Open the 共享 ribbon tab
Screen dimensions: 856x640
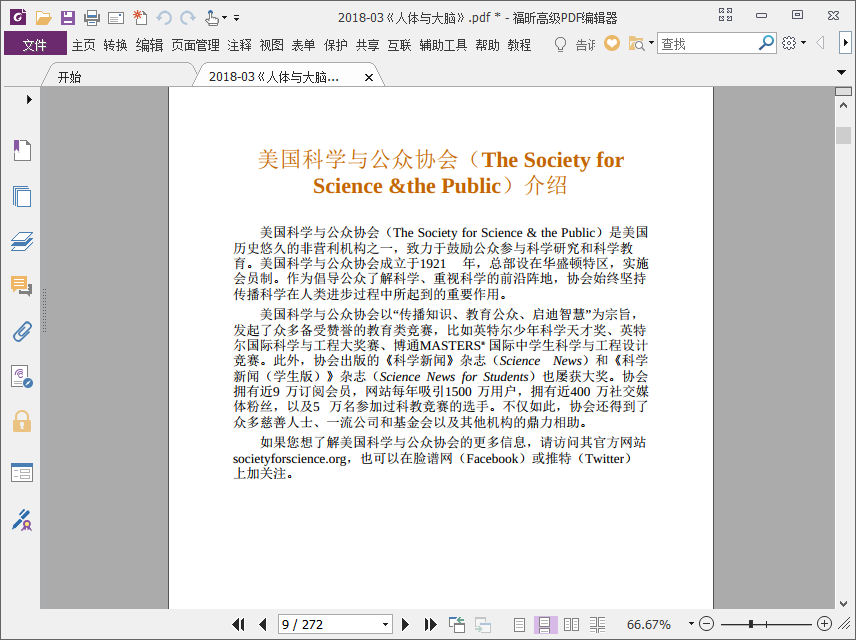[367, 45]
